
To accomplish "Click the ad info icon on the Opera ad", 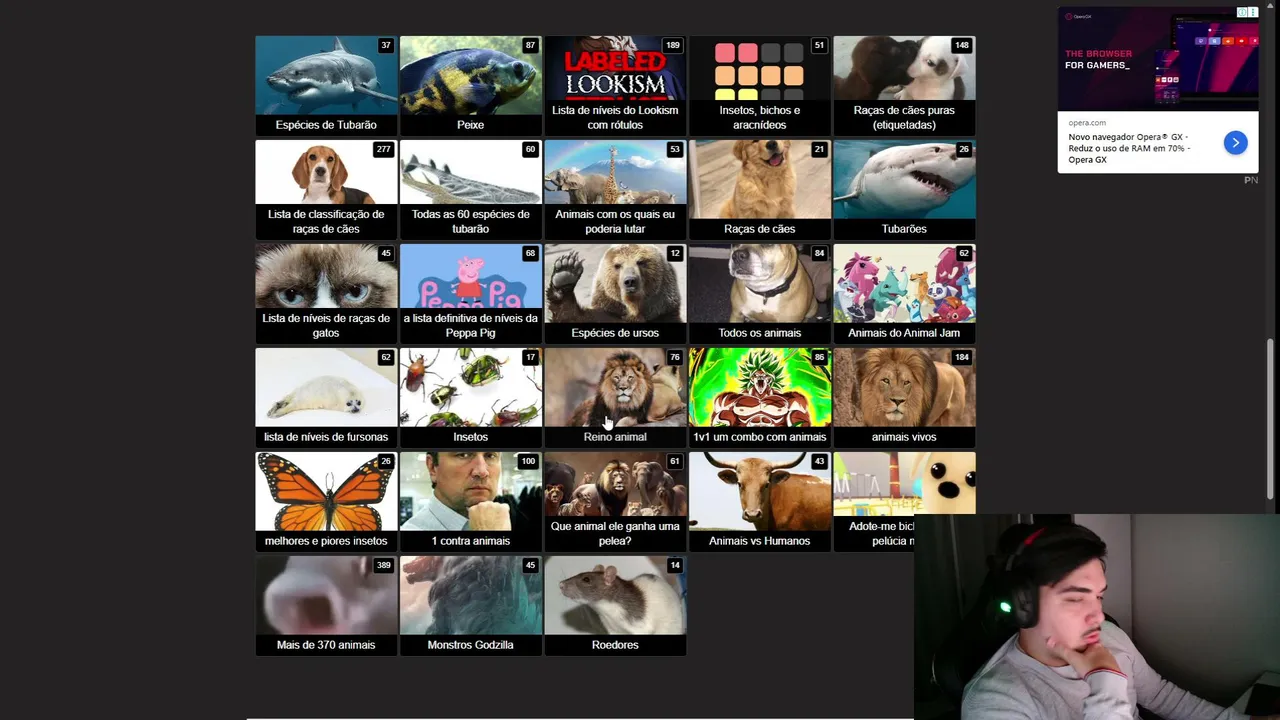I will click(1242, 13).
